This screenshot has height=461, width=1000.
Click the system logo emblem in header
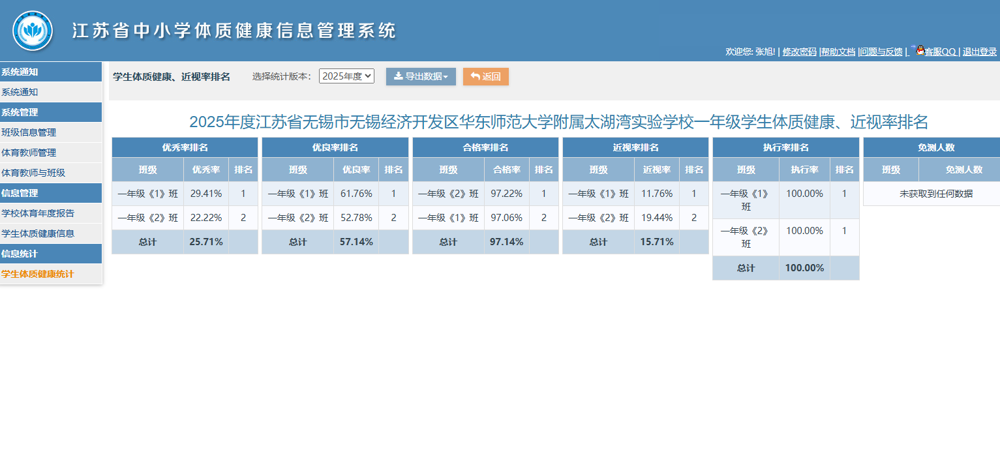point(33,30)
